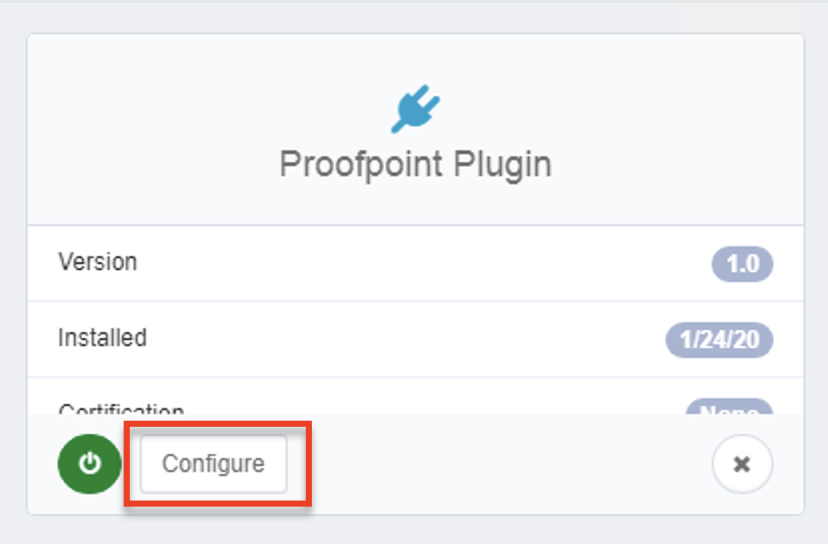This screenshot has width=828, height=544.
Task: Click the gray page background above the card
Action: 414,16
